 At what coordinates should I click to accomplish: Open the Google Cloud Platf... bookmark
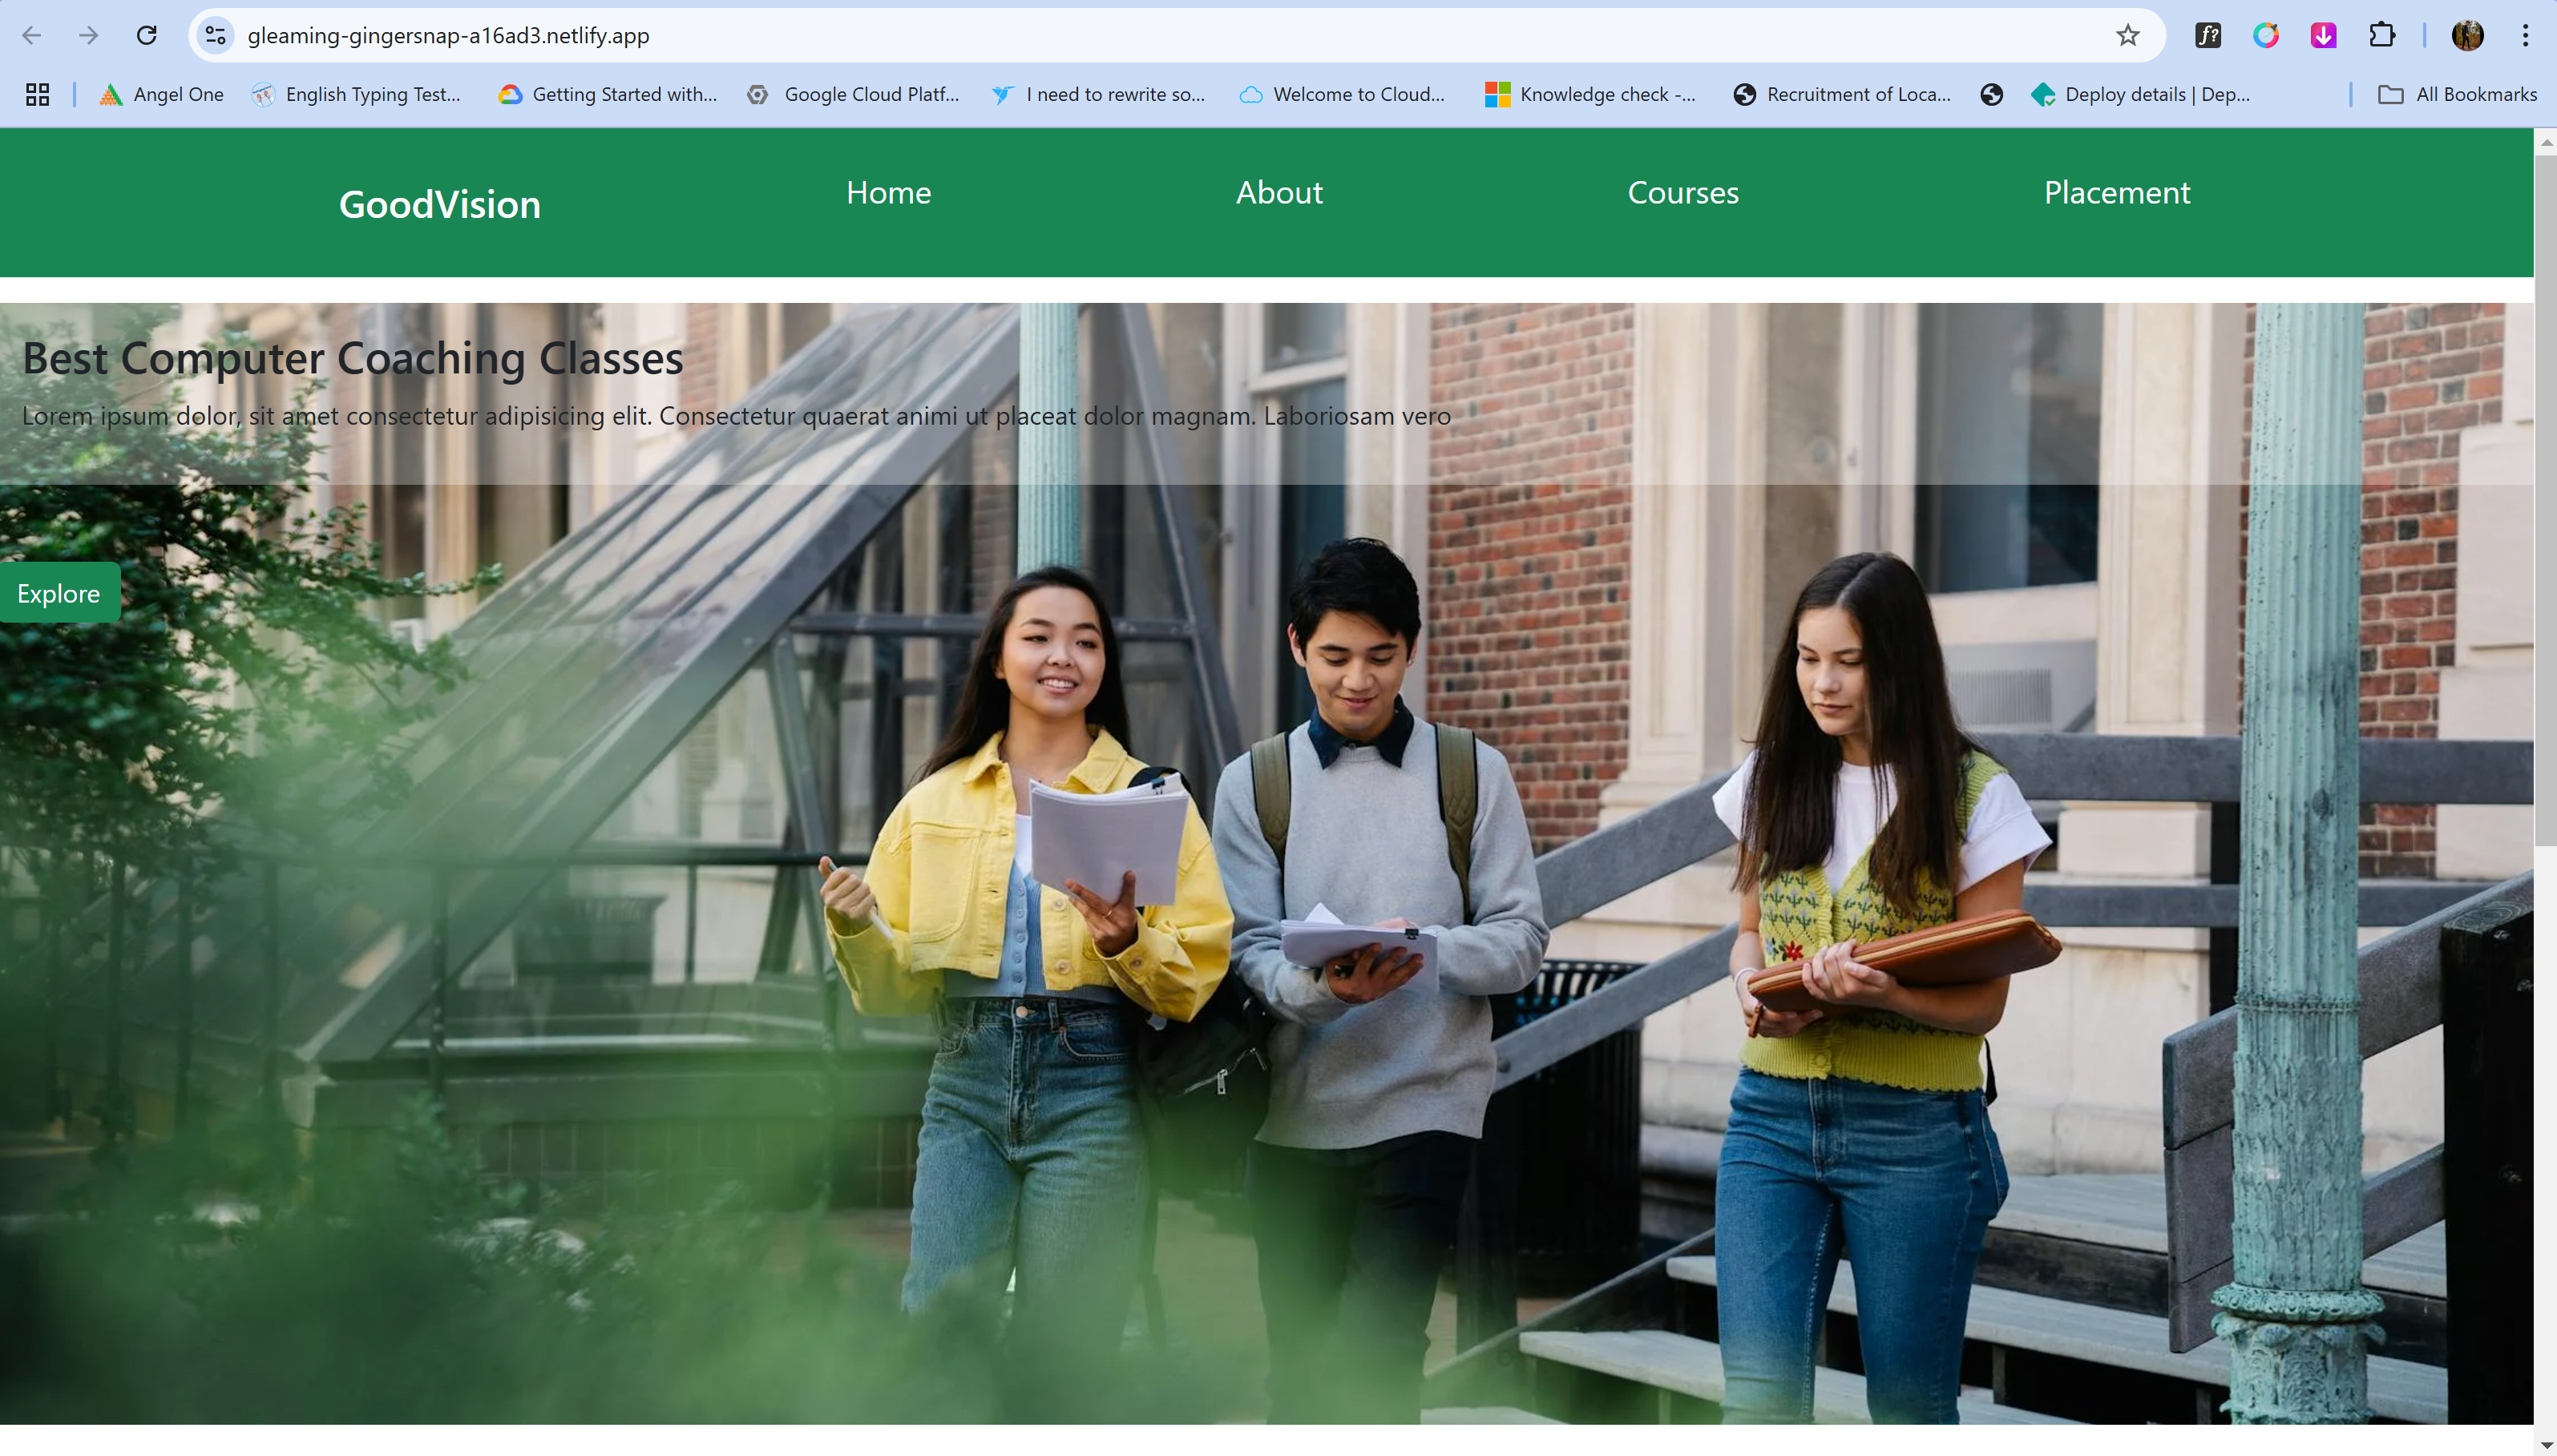[853, 94]
